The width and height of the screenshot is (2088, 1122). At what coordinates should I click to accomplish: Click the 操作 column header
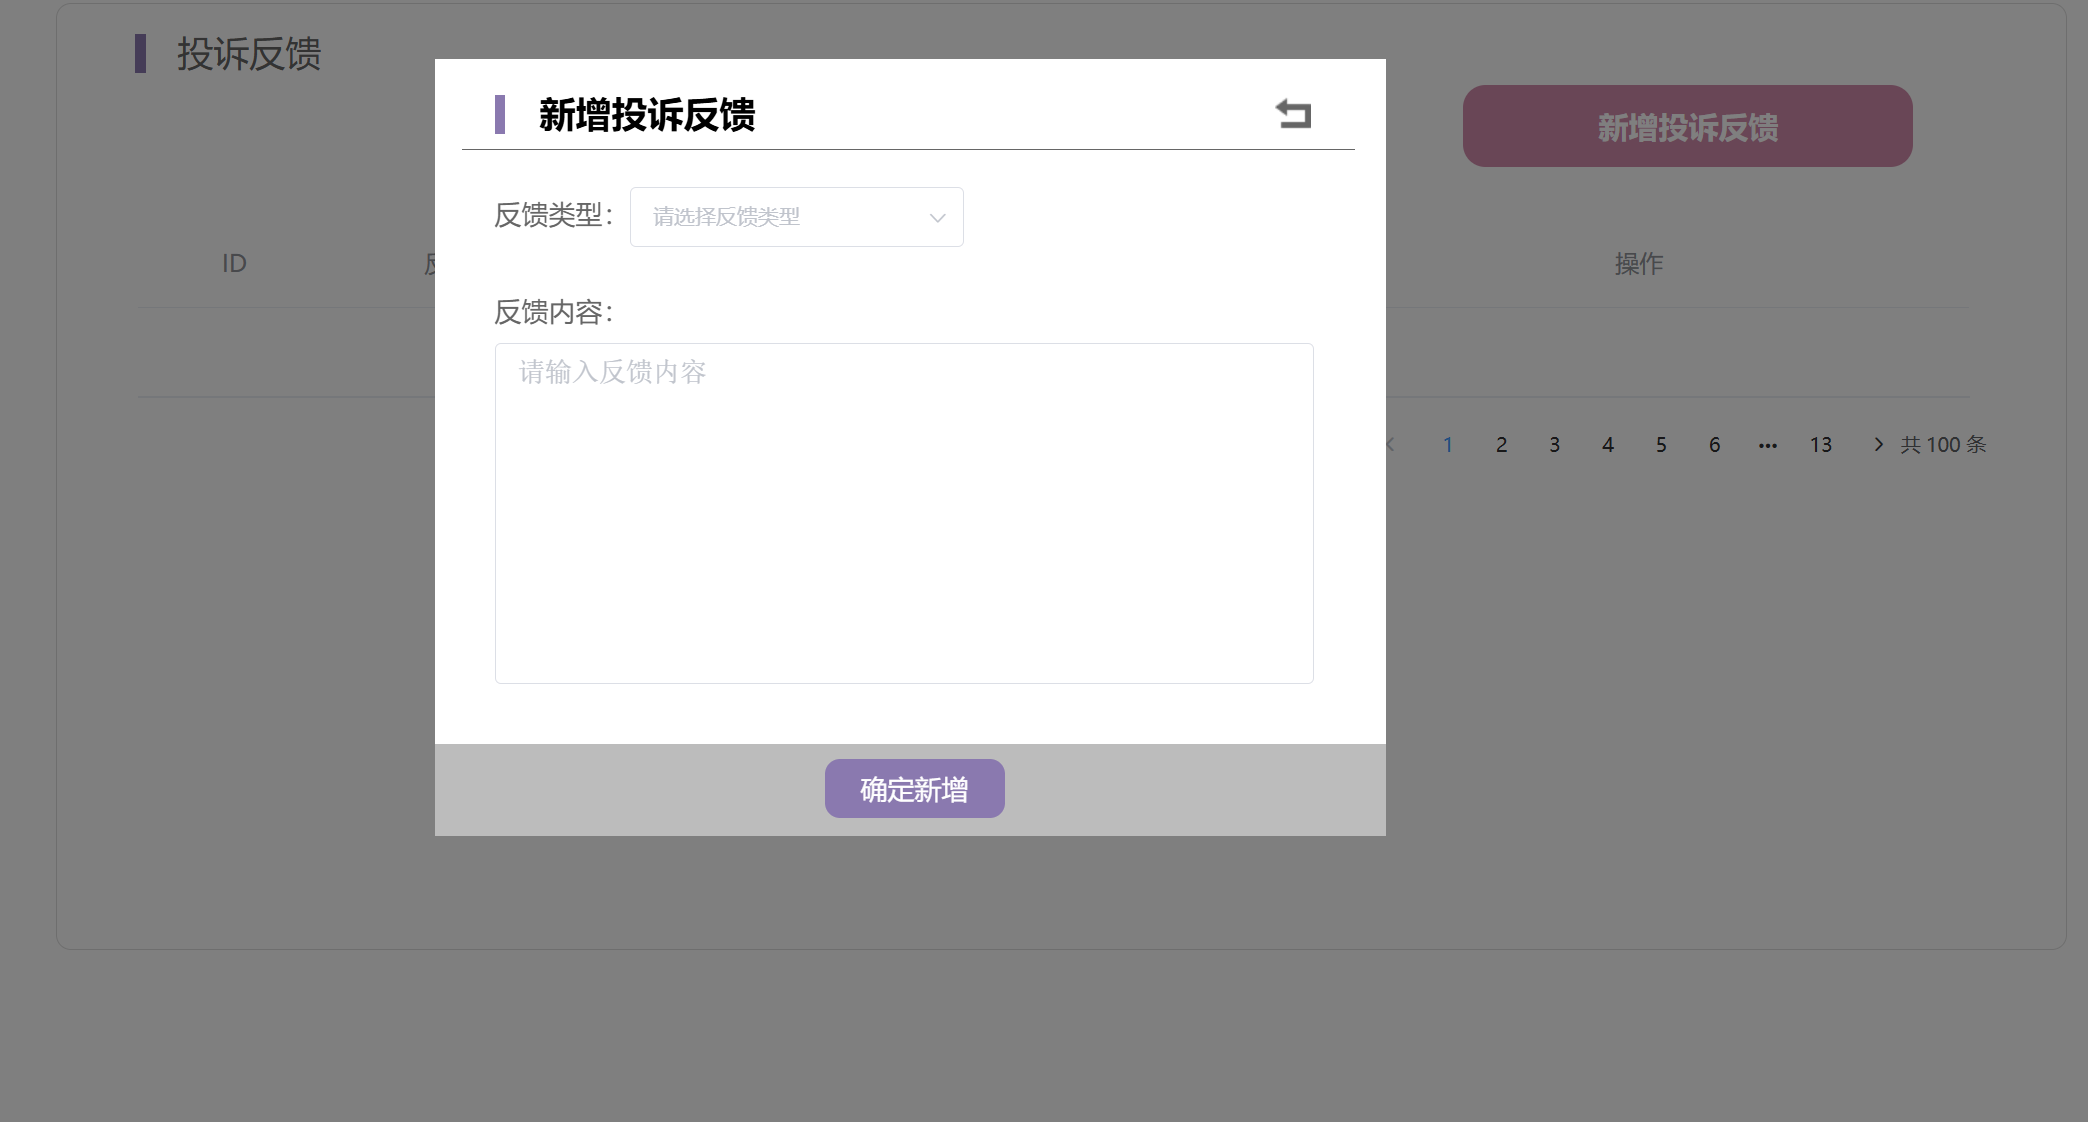[x=1639, y=263]
